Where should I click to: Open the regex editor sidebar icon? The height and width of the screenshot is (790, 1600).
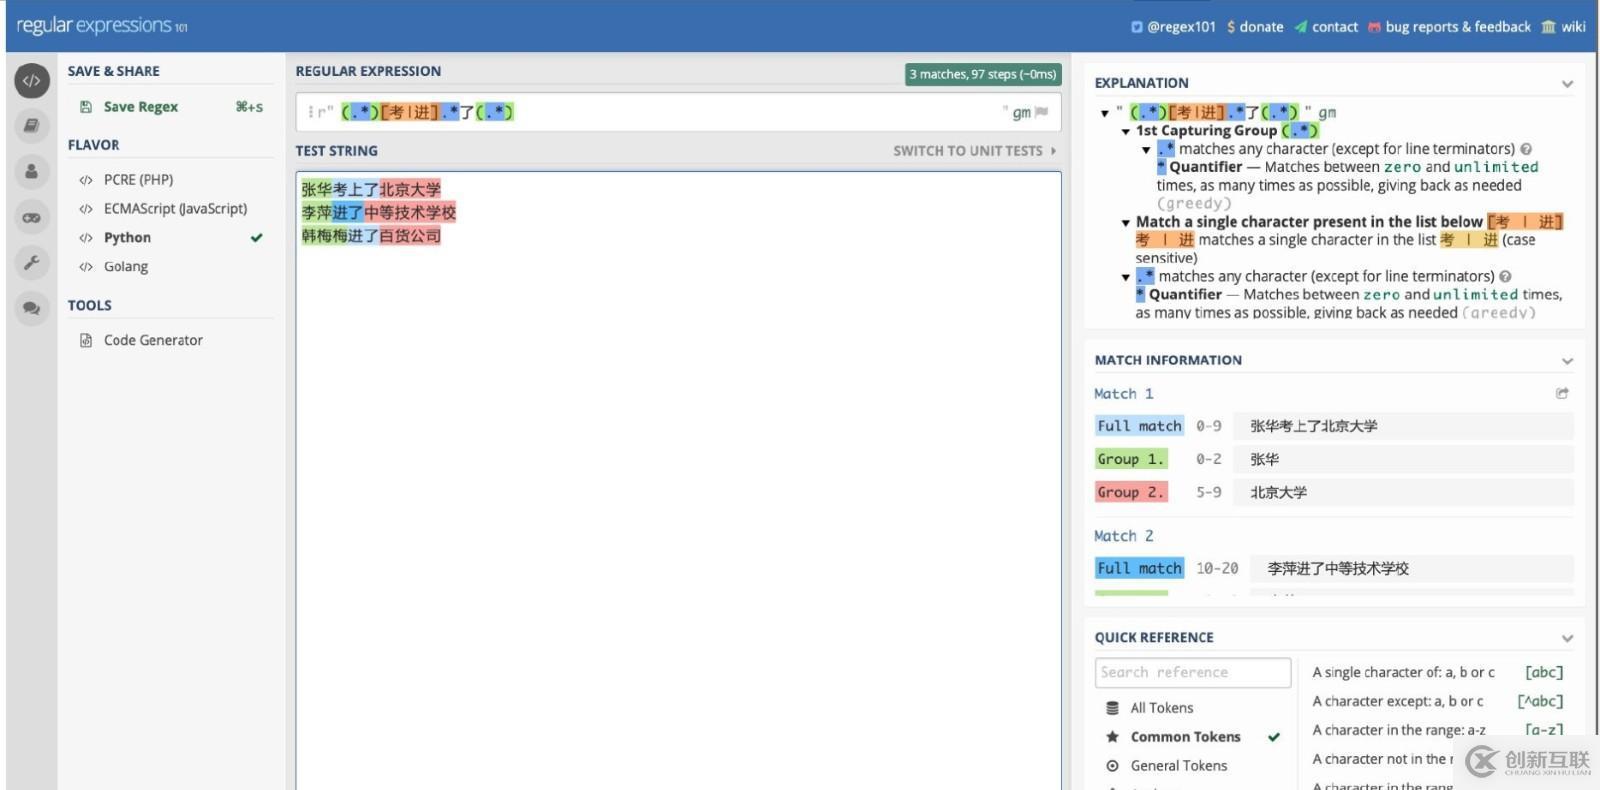click(32, 80)
